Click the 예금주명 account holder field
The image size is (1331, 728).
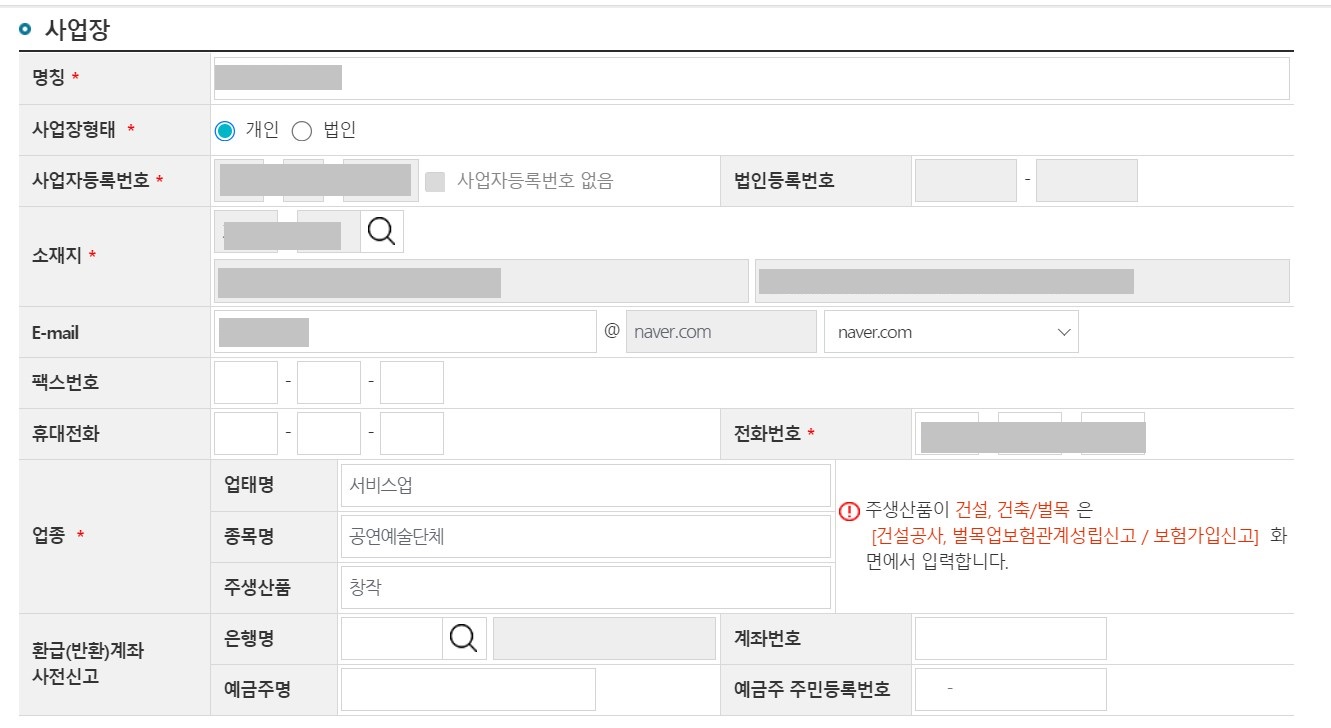point(468,689)
